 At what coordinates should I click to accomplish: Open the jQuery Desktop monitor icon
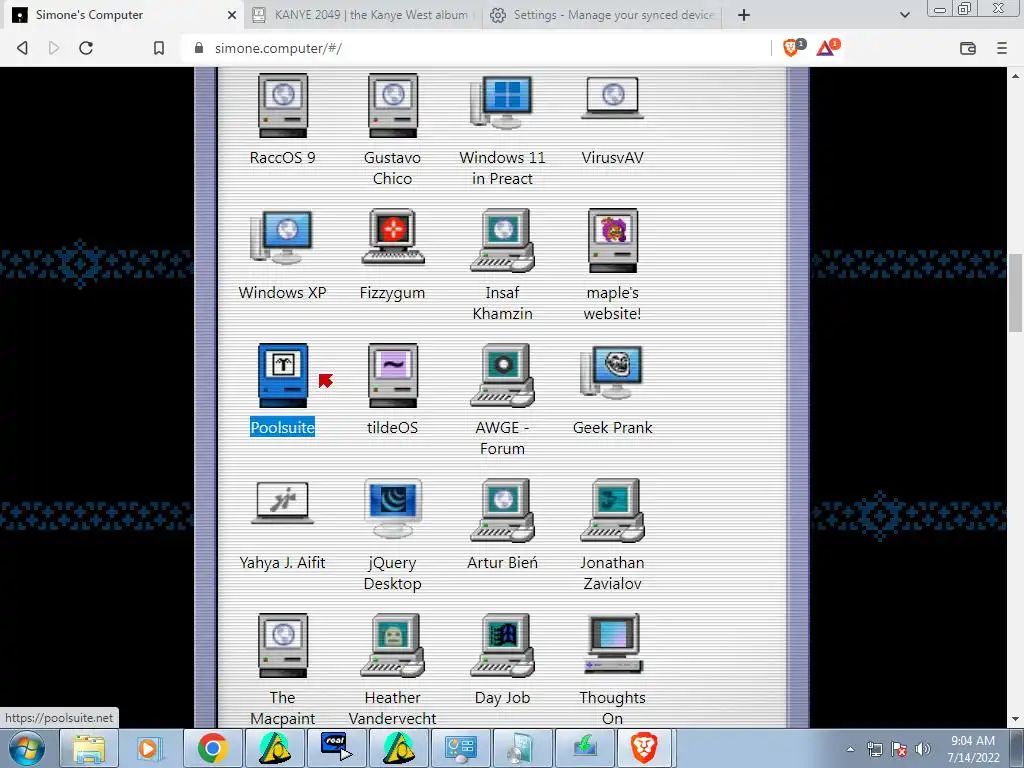point(392,509)
